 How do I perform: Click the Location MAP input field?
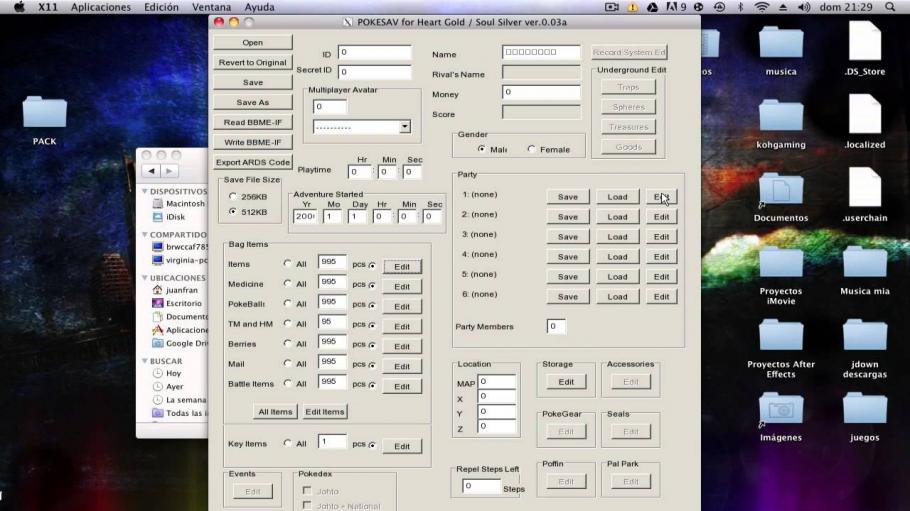pos(496,382)
